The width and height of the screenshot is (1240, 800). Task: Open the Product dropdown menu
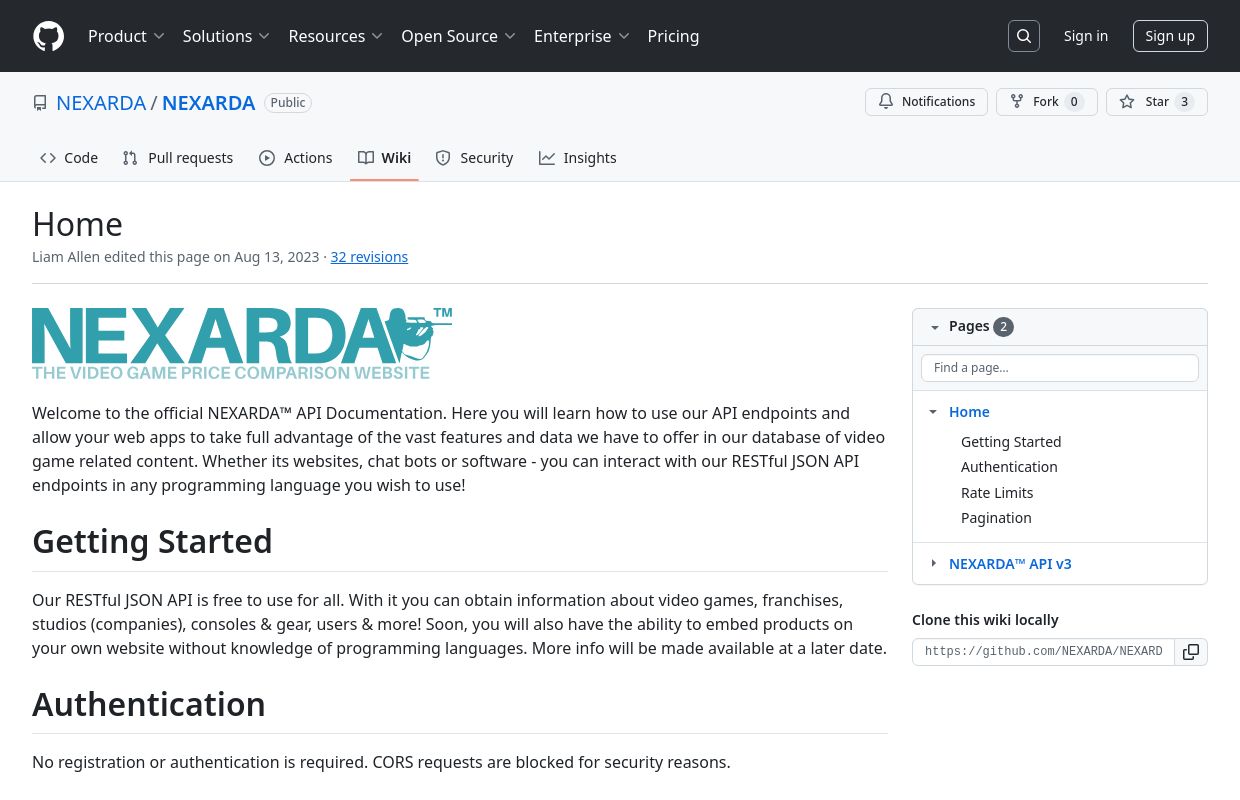[126, 36]
